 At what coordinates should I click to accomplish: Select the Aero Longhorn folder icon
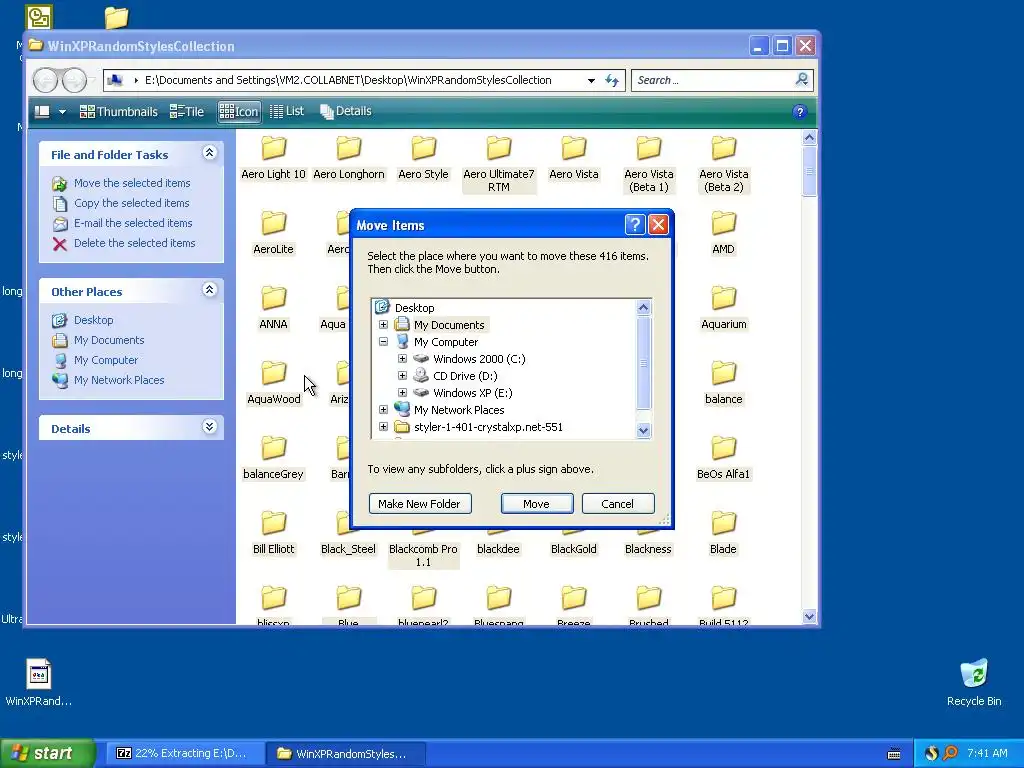(x=349, y=148)
